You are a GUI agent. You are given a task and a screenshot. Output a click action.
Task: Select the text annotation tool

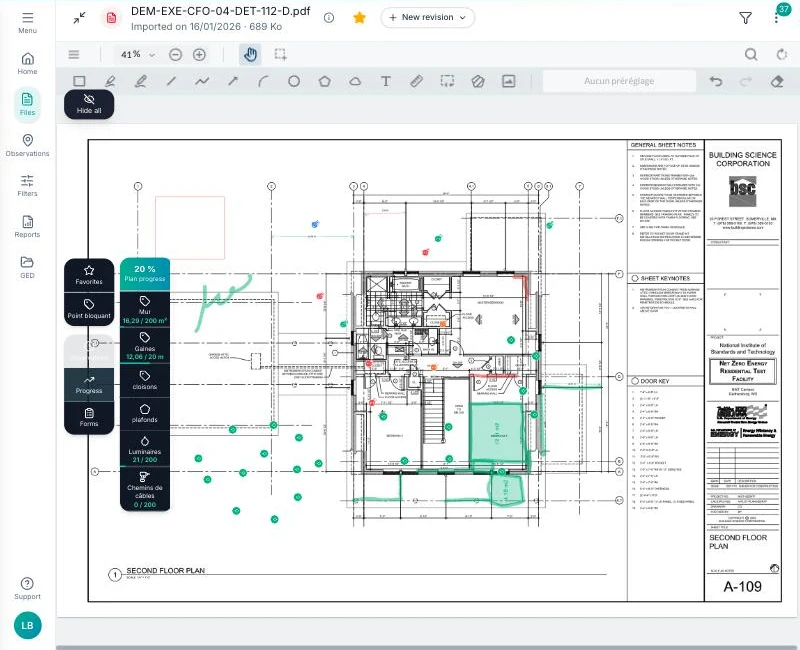[x=386, y=81]
